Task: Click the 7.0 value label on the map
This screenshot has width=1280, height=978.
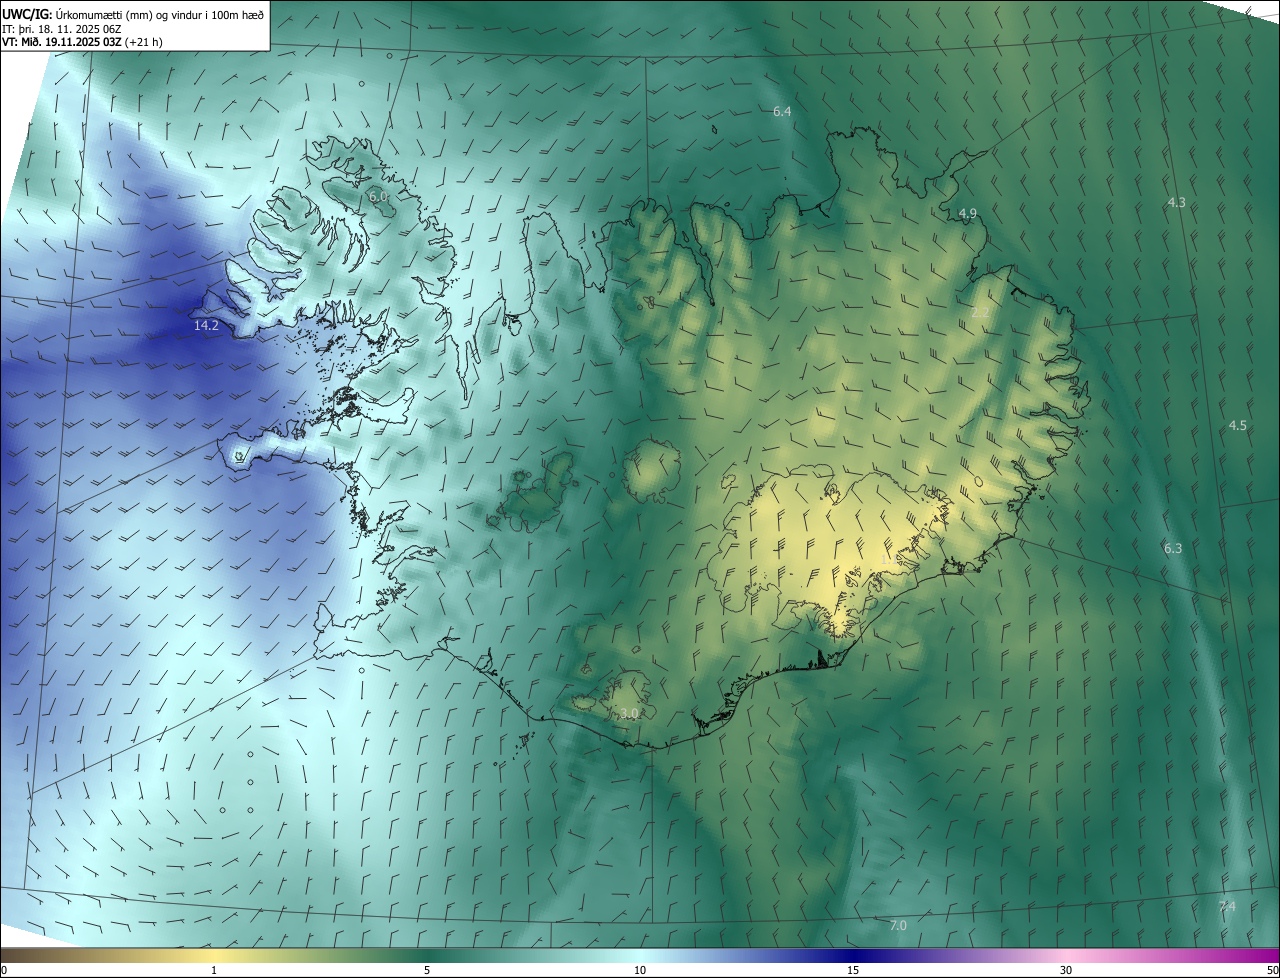Action: coord(898,926)
